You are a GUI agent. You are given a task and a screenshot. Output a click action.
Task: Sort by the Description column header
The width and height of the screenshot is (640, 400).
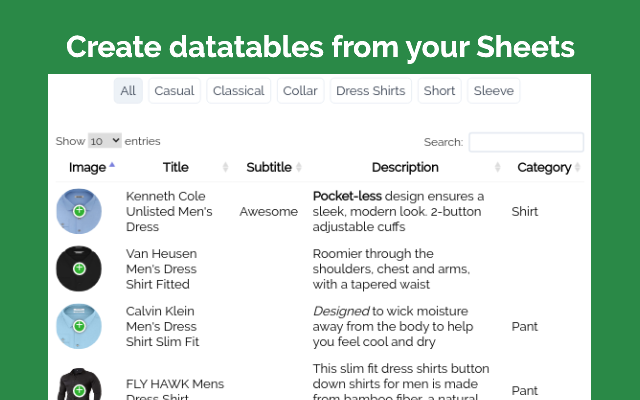click(405, 168)
